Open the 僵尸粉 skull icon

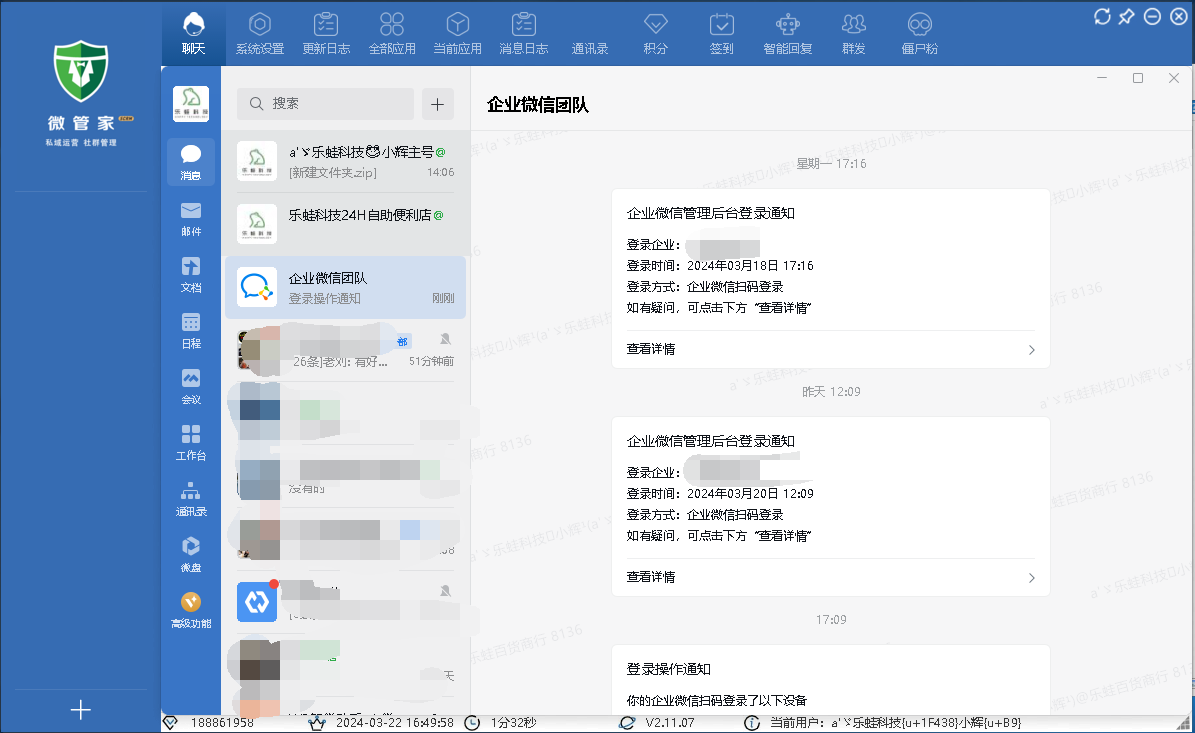[919, 33]
